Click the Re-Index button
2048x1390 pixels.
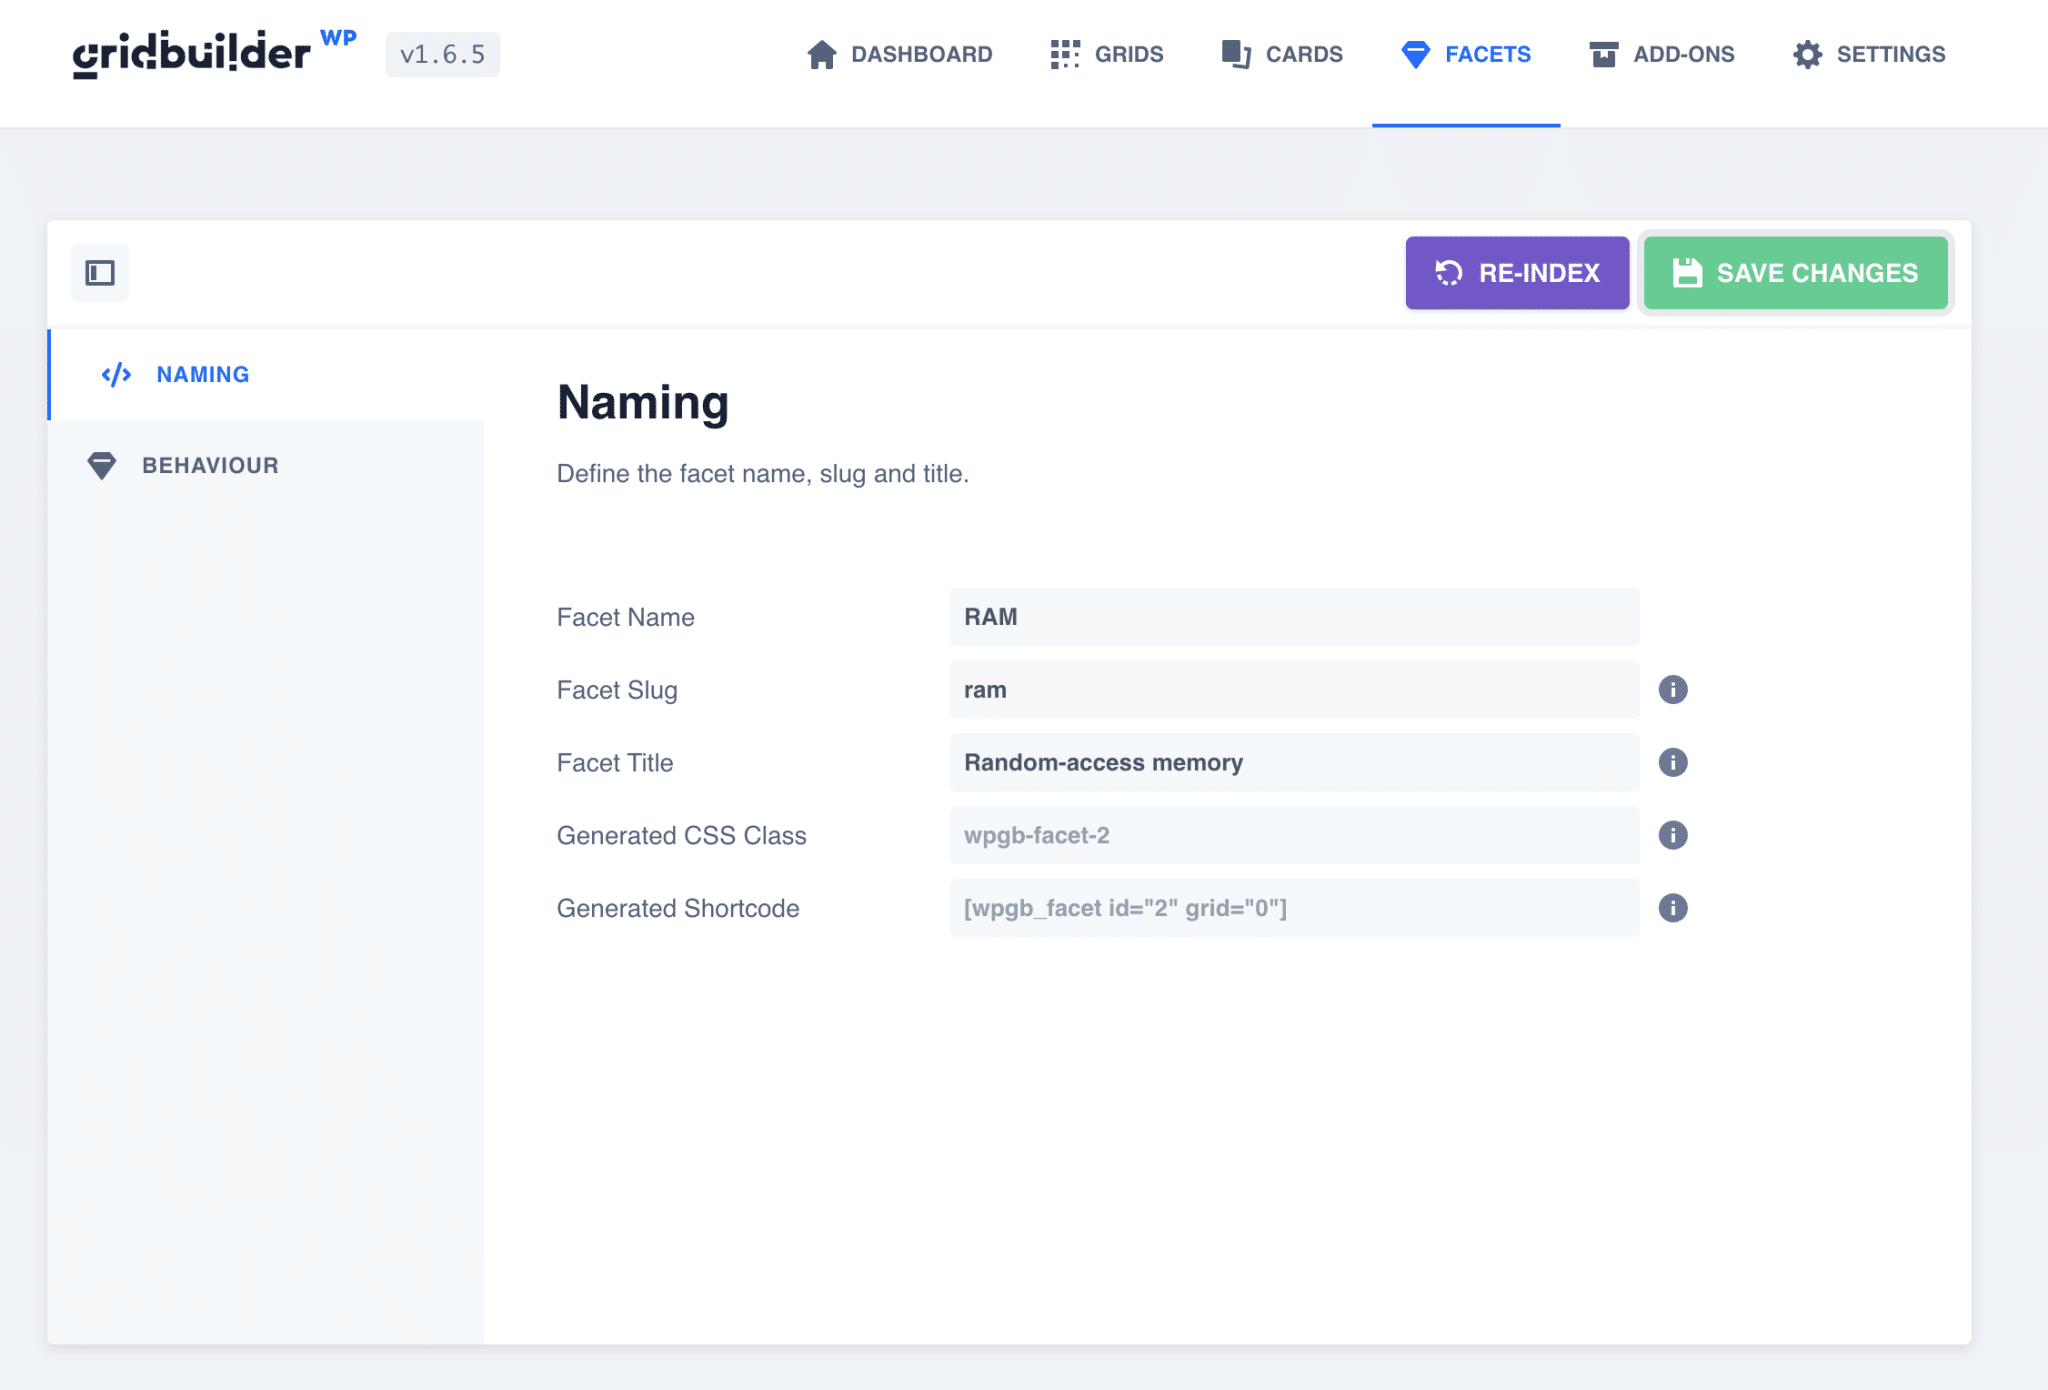[x=1517, y=273]
